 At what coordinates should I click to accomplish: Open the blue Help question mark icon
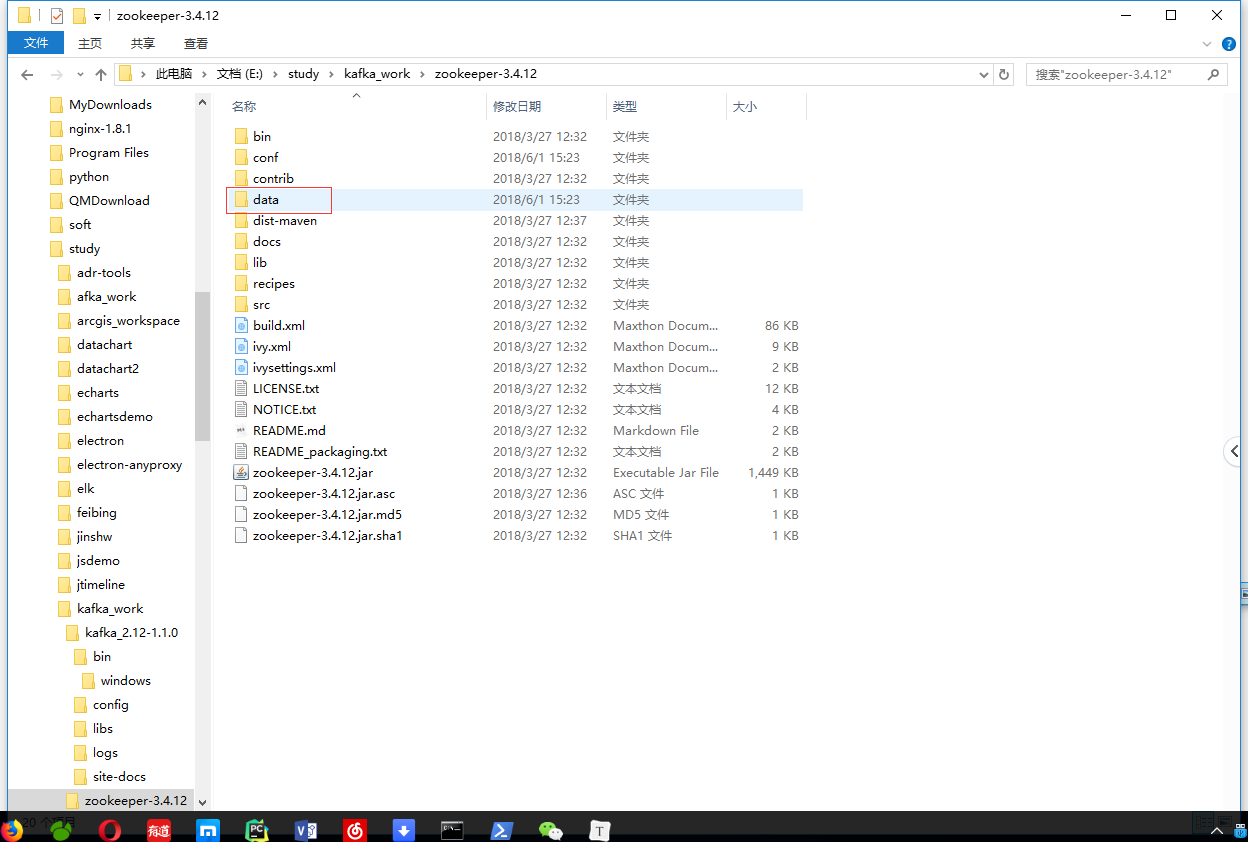coord(1231,44)
